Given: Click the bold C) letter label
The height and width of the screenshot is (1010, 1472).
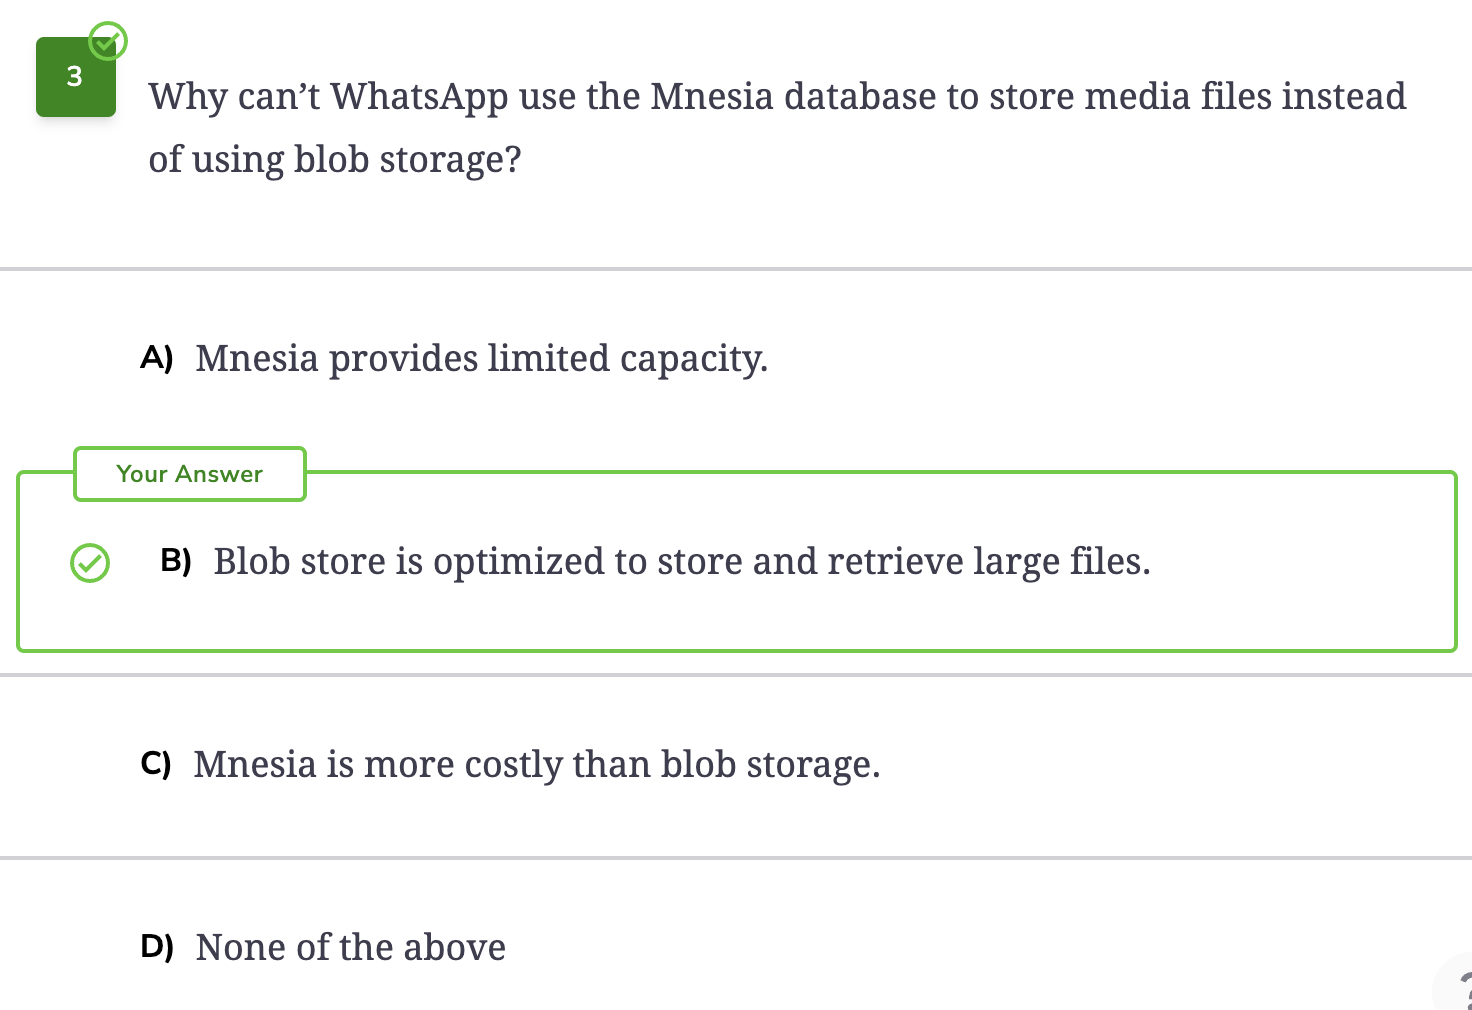Looking at the screenshot, I should click(156, 763).
